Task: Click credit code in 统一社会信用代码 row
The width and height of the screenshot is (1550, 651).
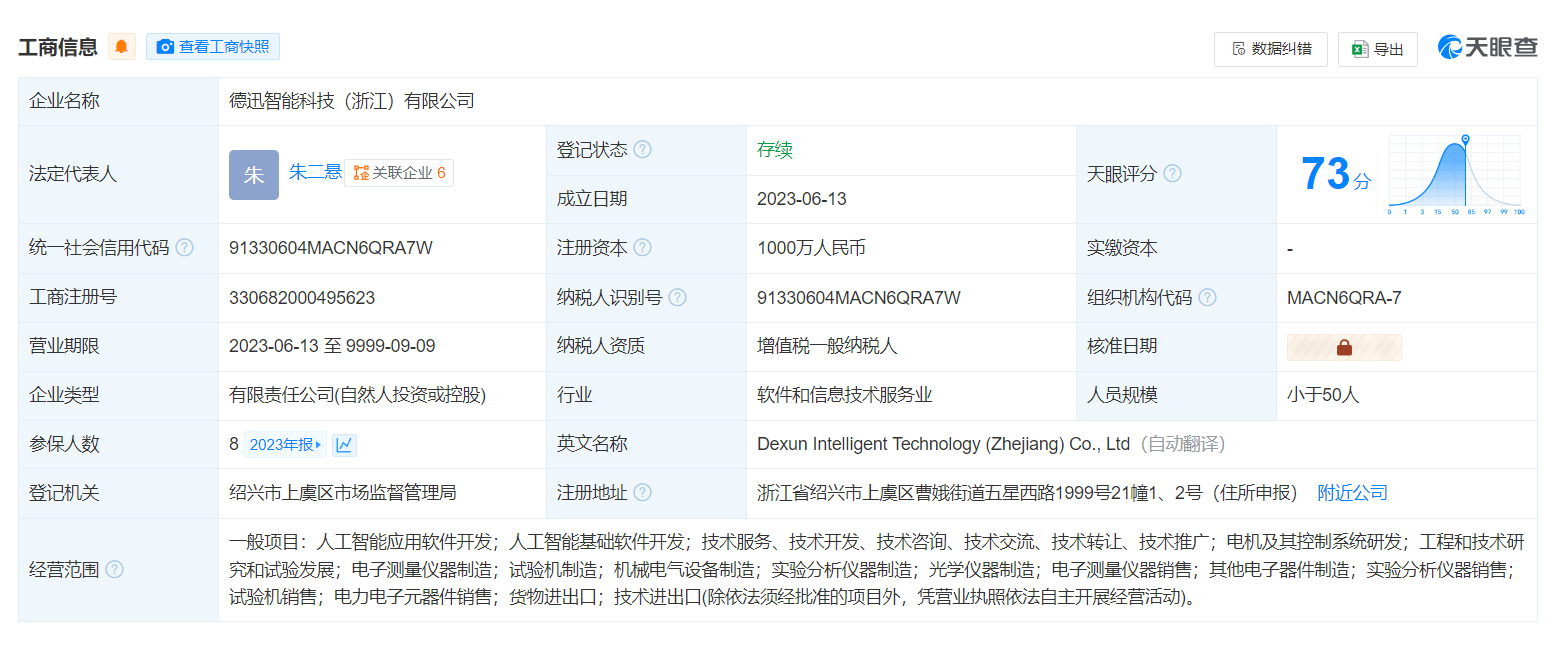Action: pyautogui.click(x=331, y=248)
